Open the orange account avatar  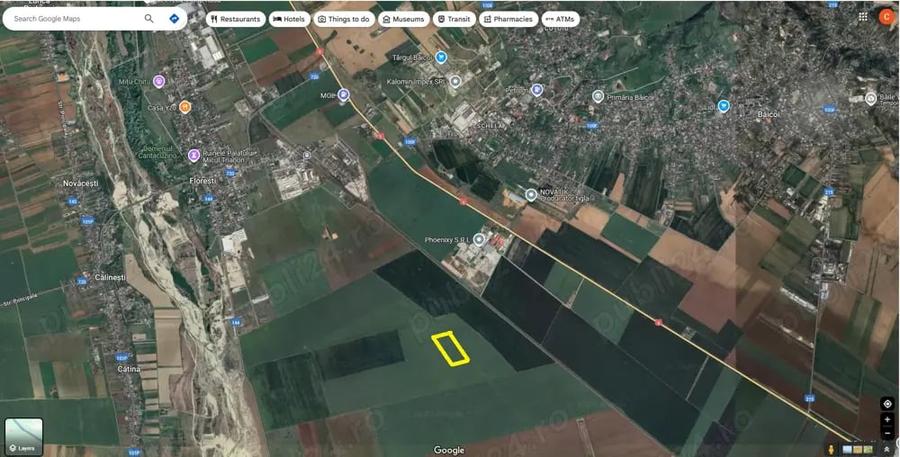(x=886, y=17)
